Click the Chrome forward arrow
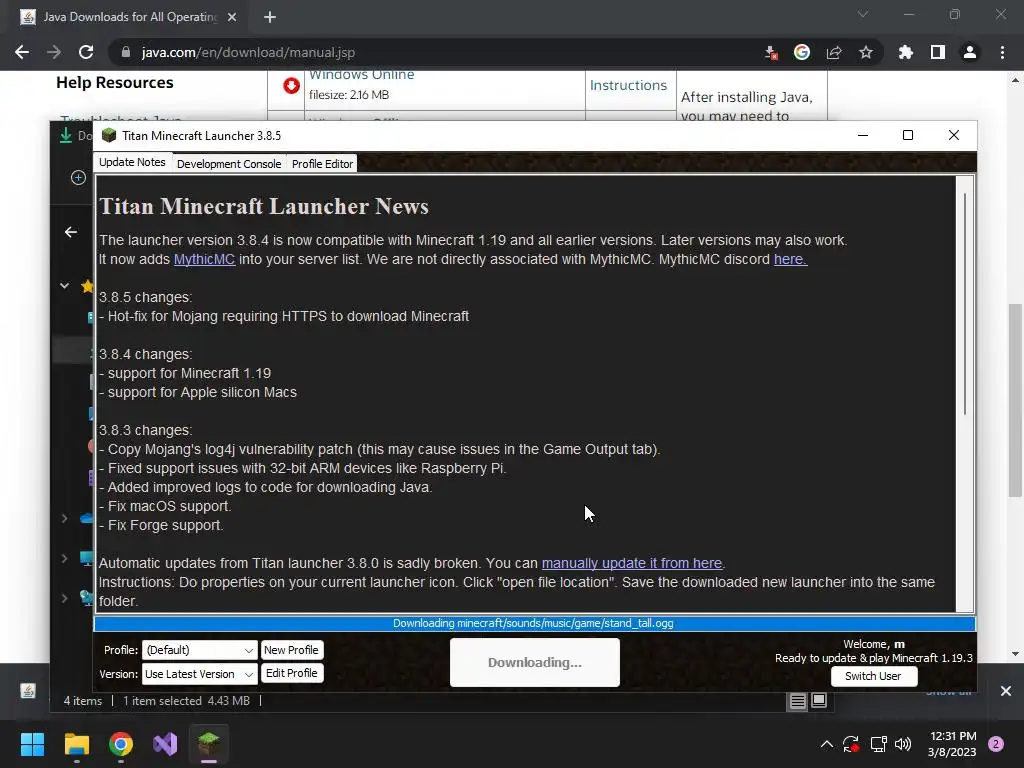Viewport: 1024px width, 768px height. [54, 52]
